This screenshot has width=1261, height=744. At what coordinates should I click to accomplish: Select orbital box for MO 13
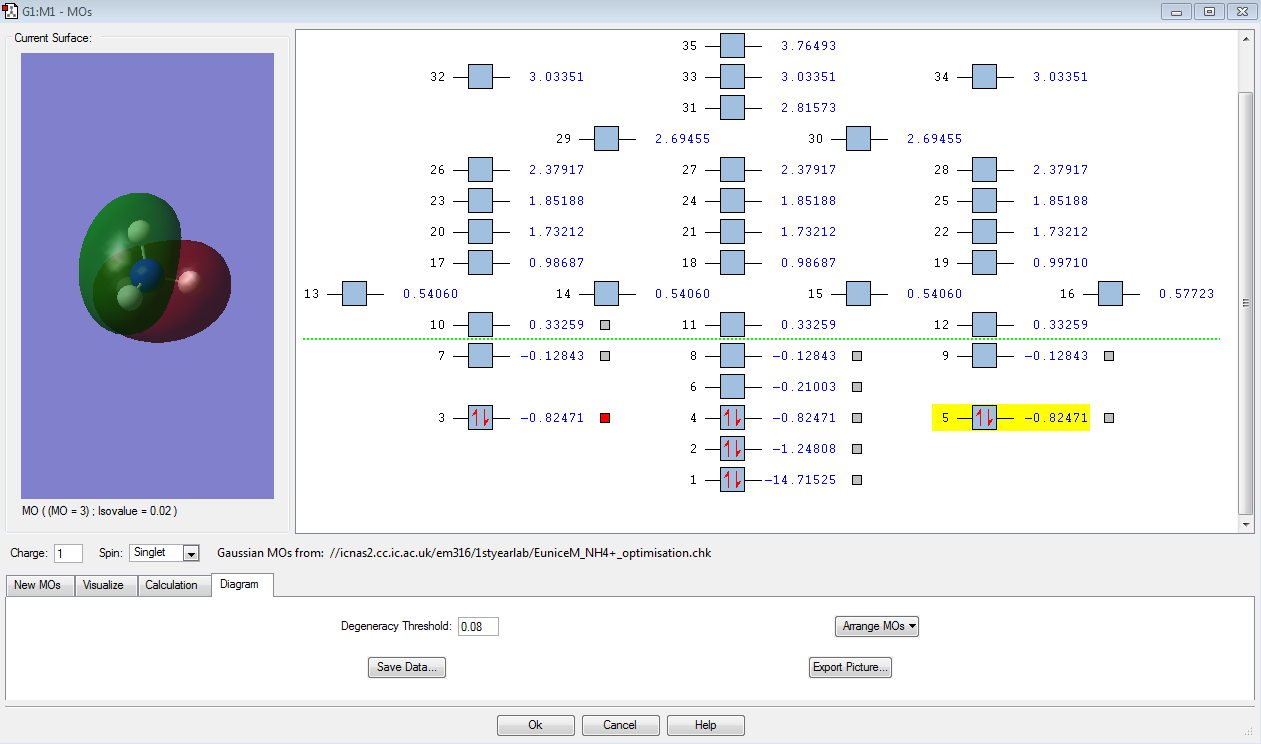355,293
